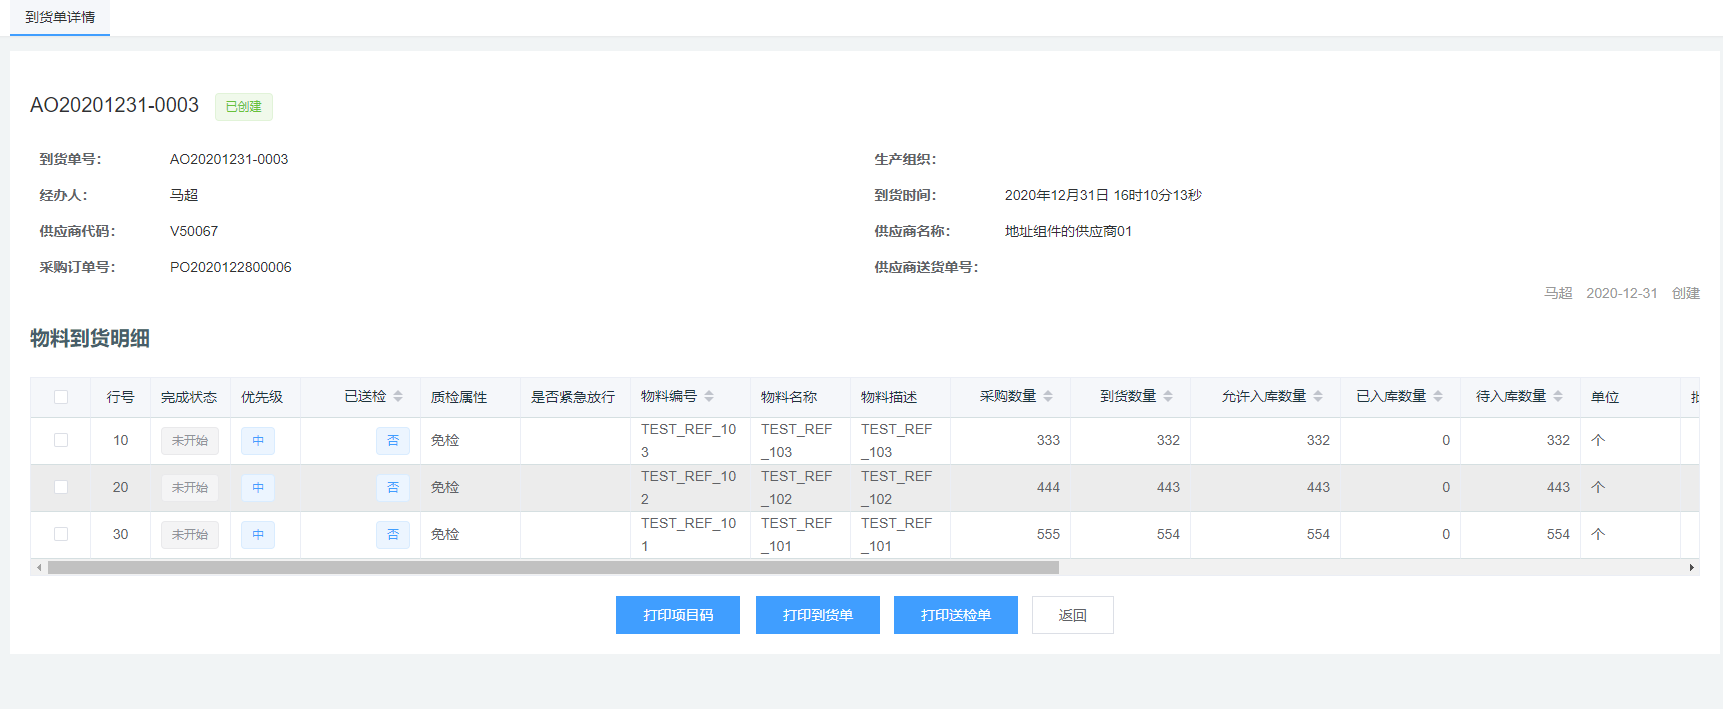Check the checkbox for row 10
This screenshot has width=1723, height=709.
pyautogui.click(x=61, y=440)
